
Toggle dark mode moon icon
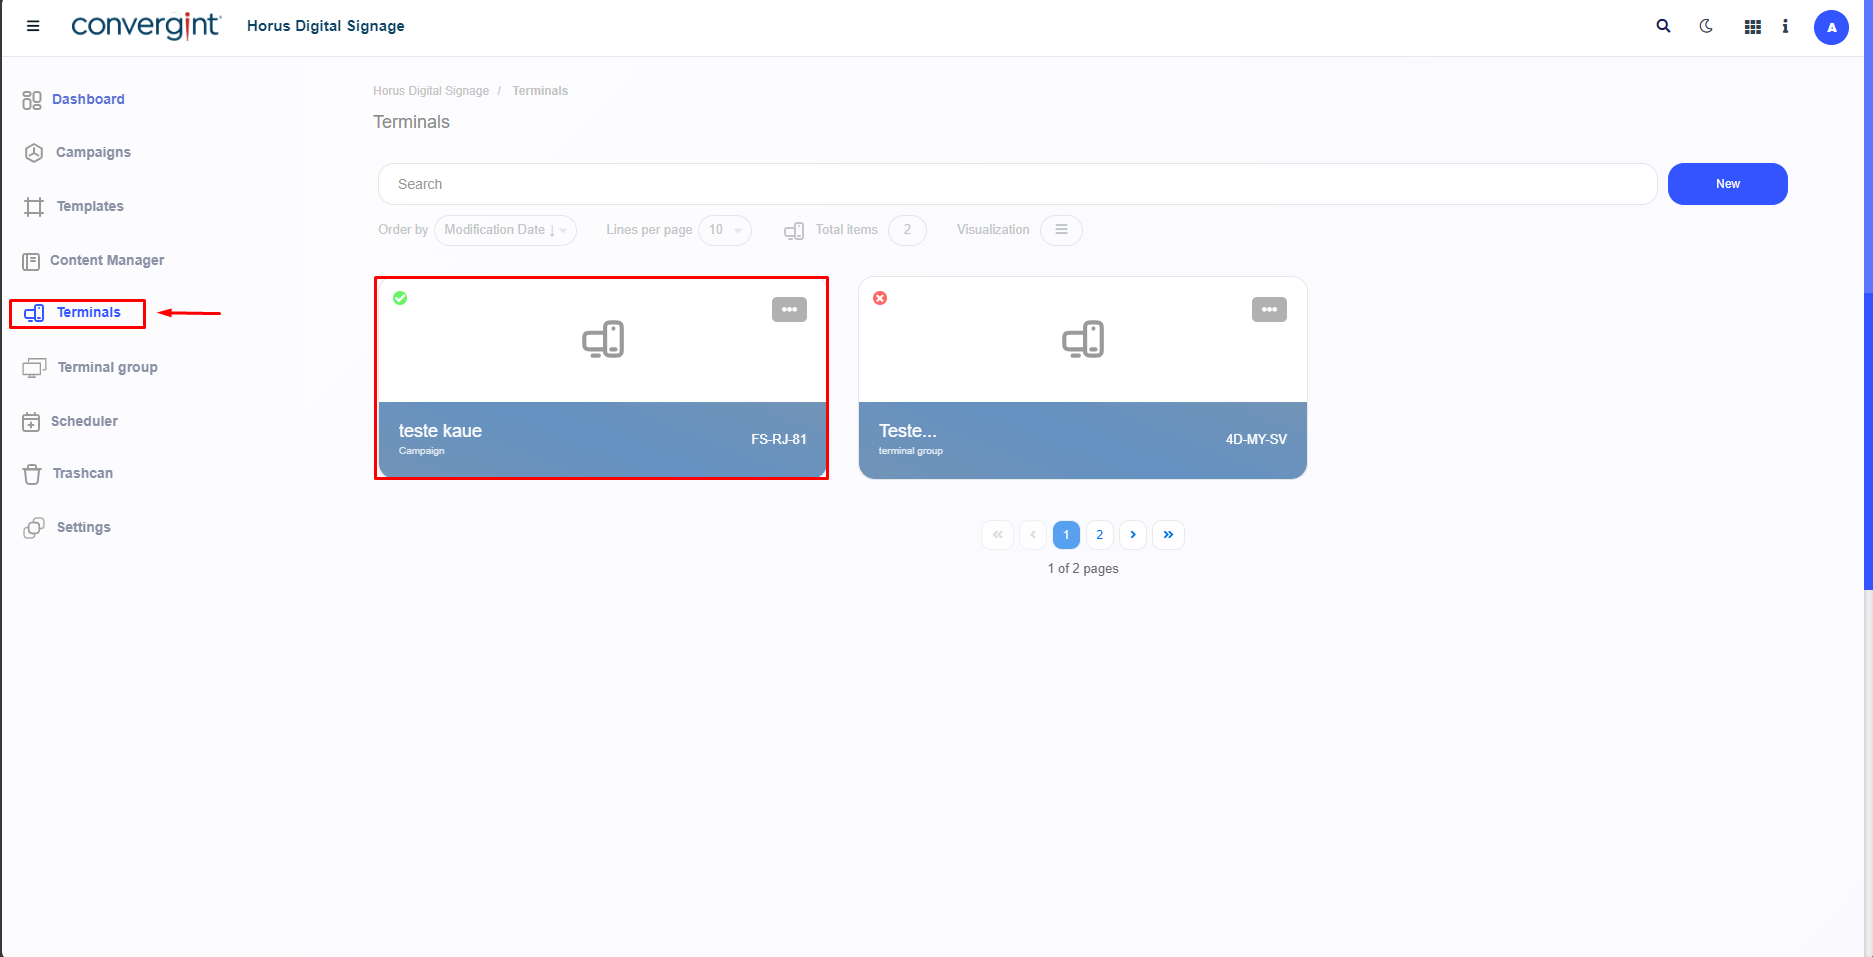[1706, 27]
